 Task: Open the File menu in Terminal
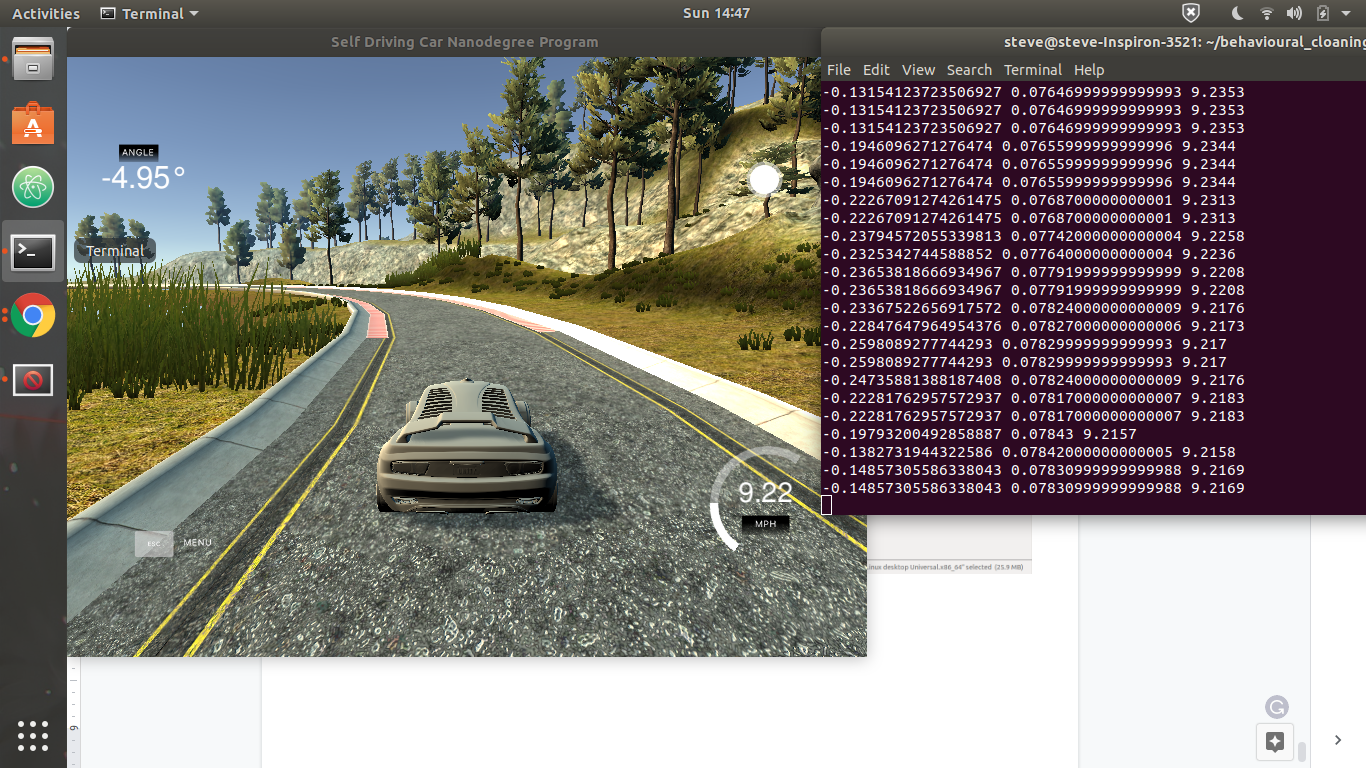(839, 69)
